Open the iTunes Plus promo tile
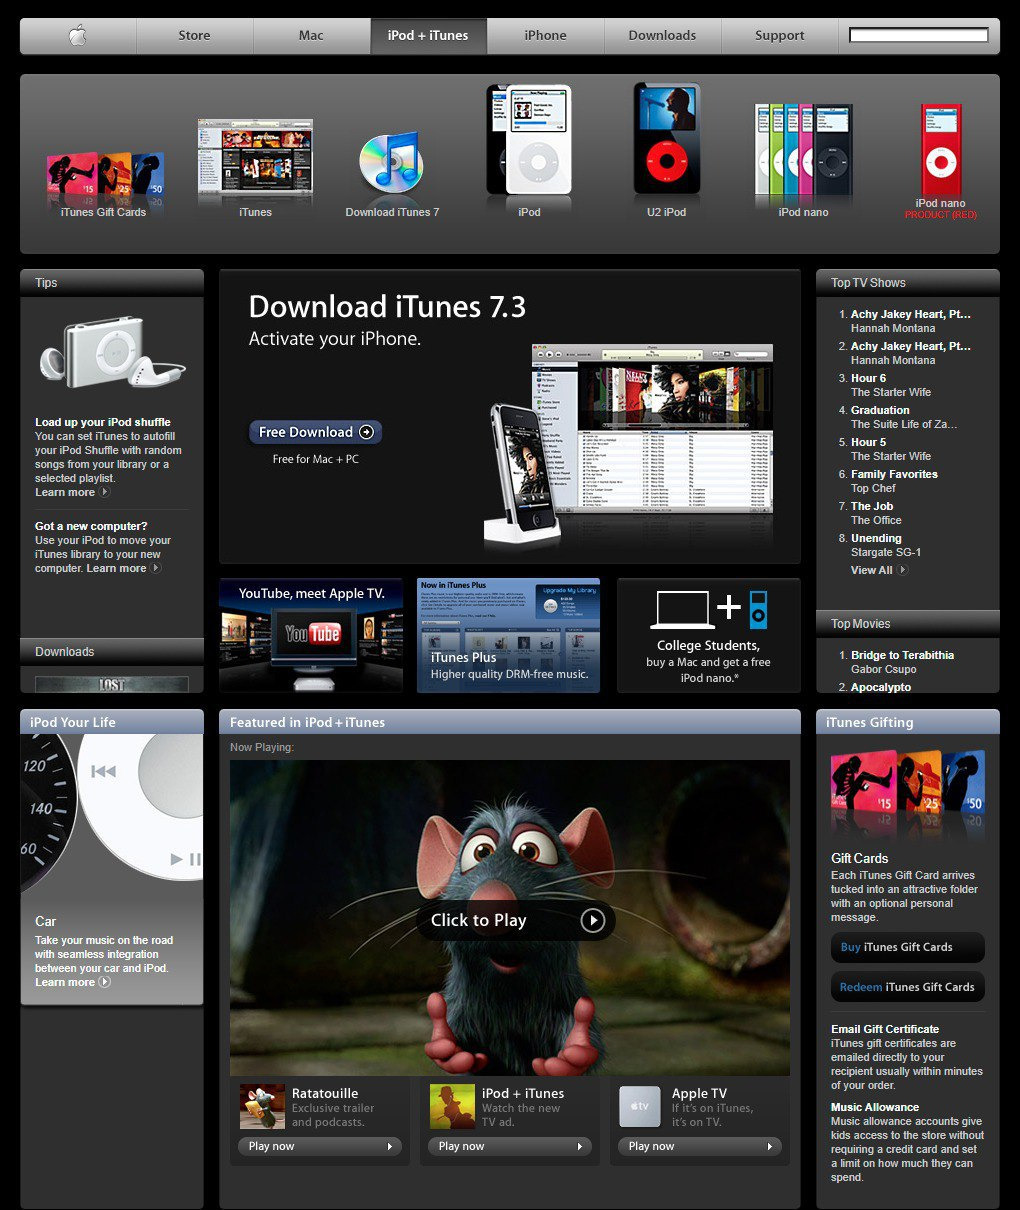This screenshot has width=1020, height=1210. click(508, 635)
